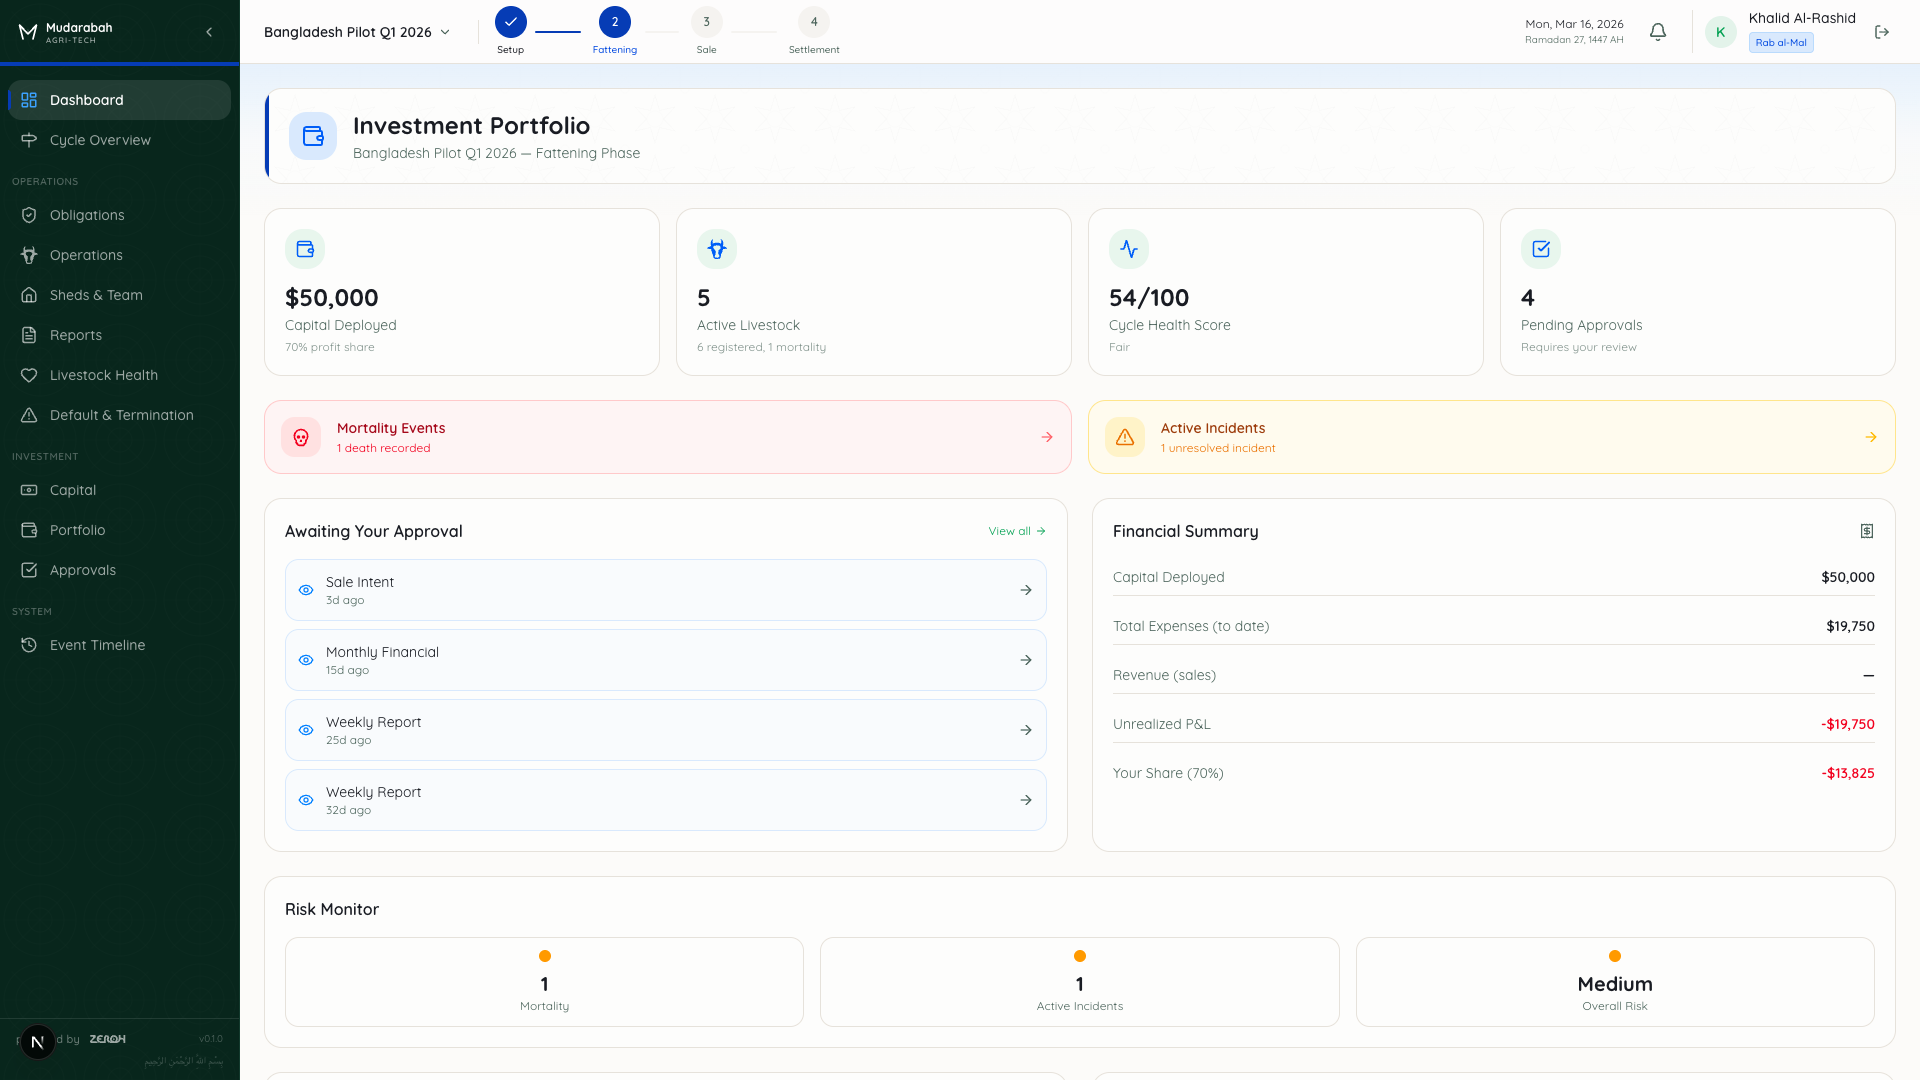The width and height of the screenshot is (1920, 1080).
Task: Go to Approvals in the sidebar menu
Action: [83, 570]
